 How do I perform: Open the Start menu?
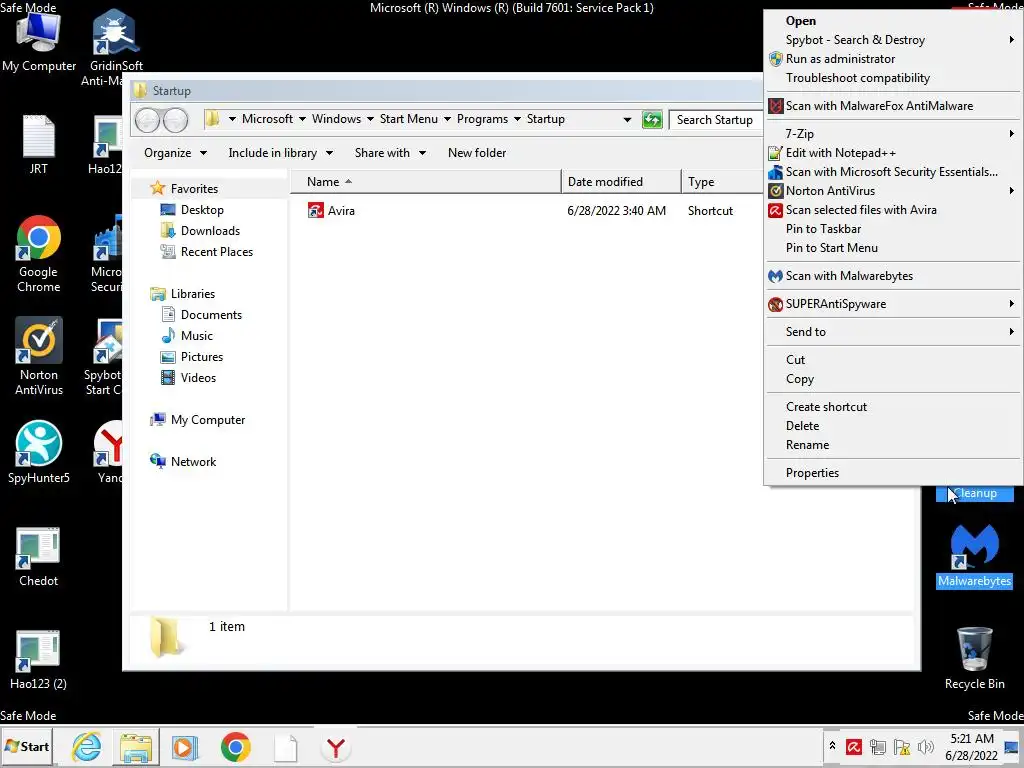point(27,746)
